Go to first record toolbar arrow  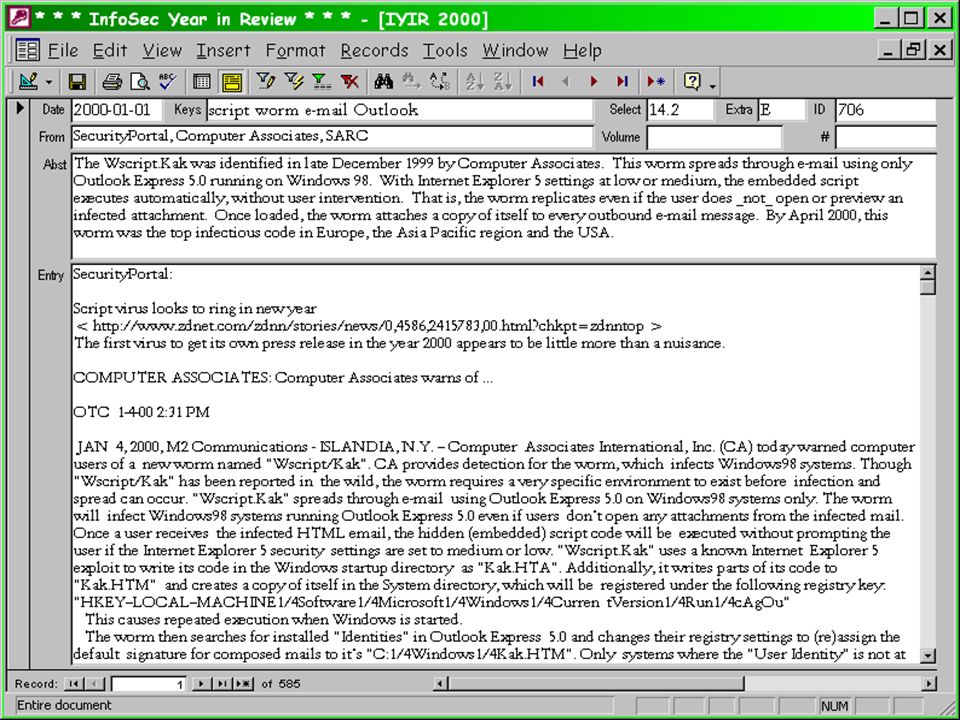point(538,81)
